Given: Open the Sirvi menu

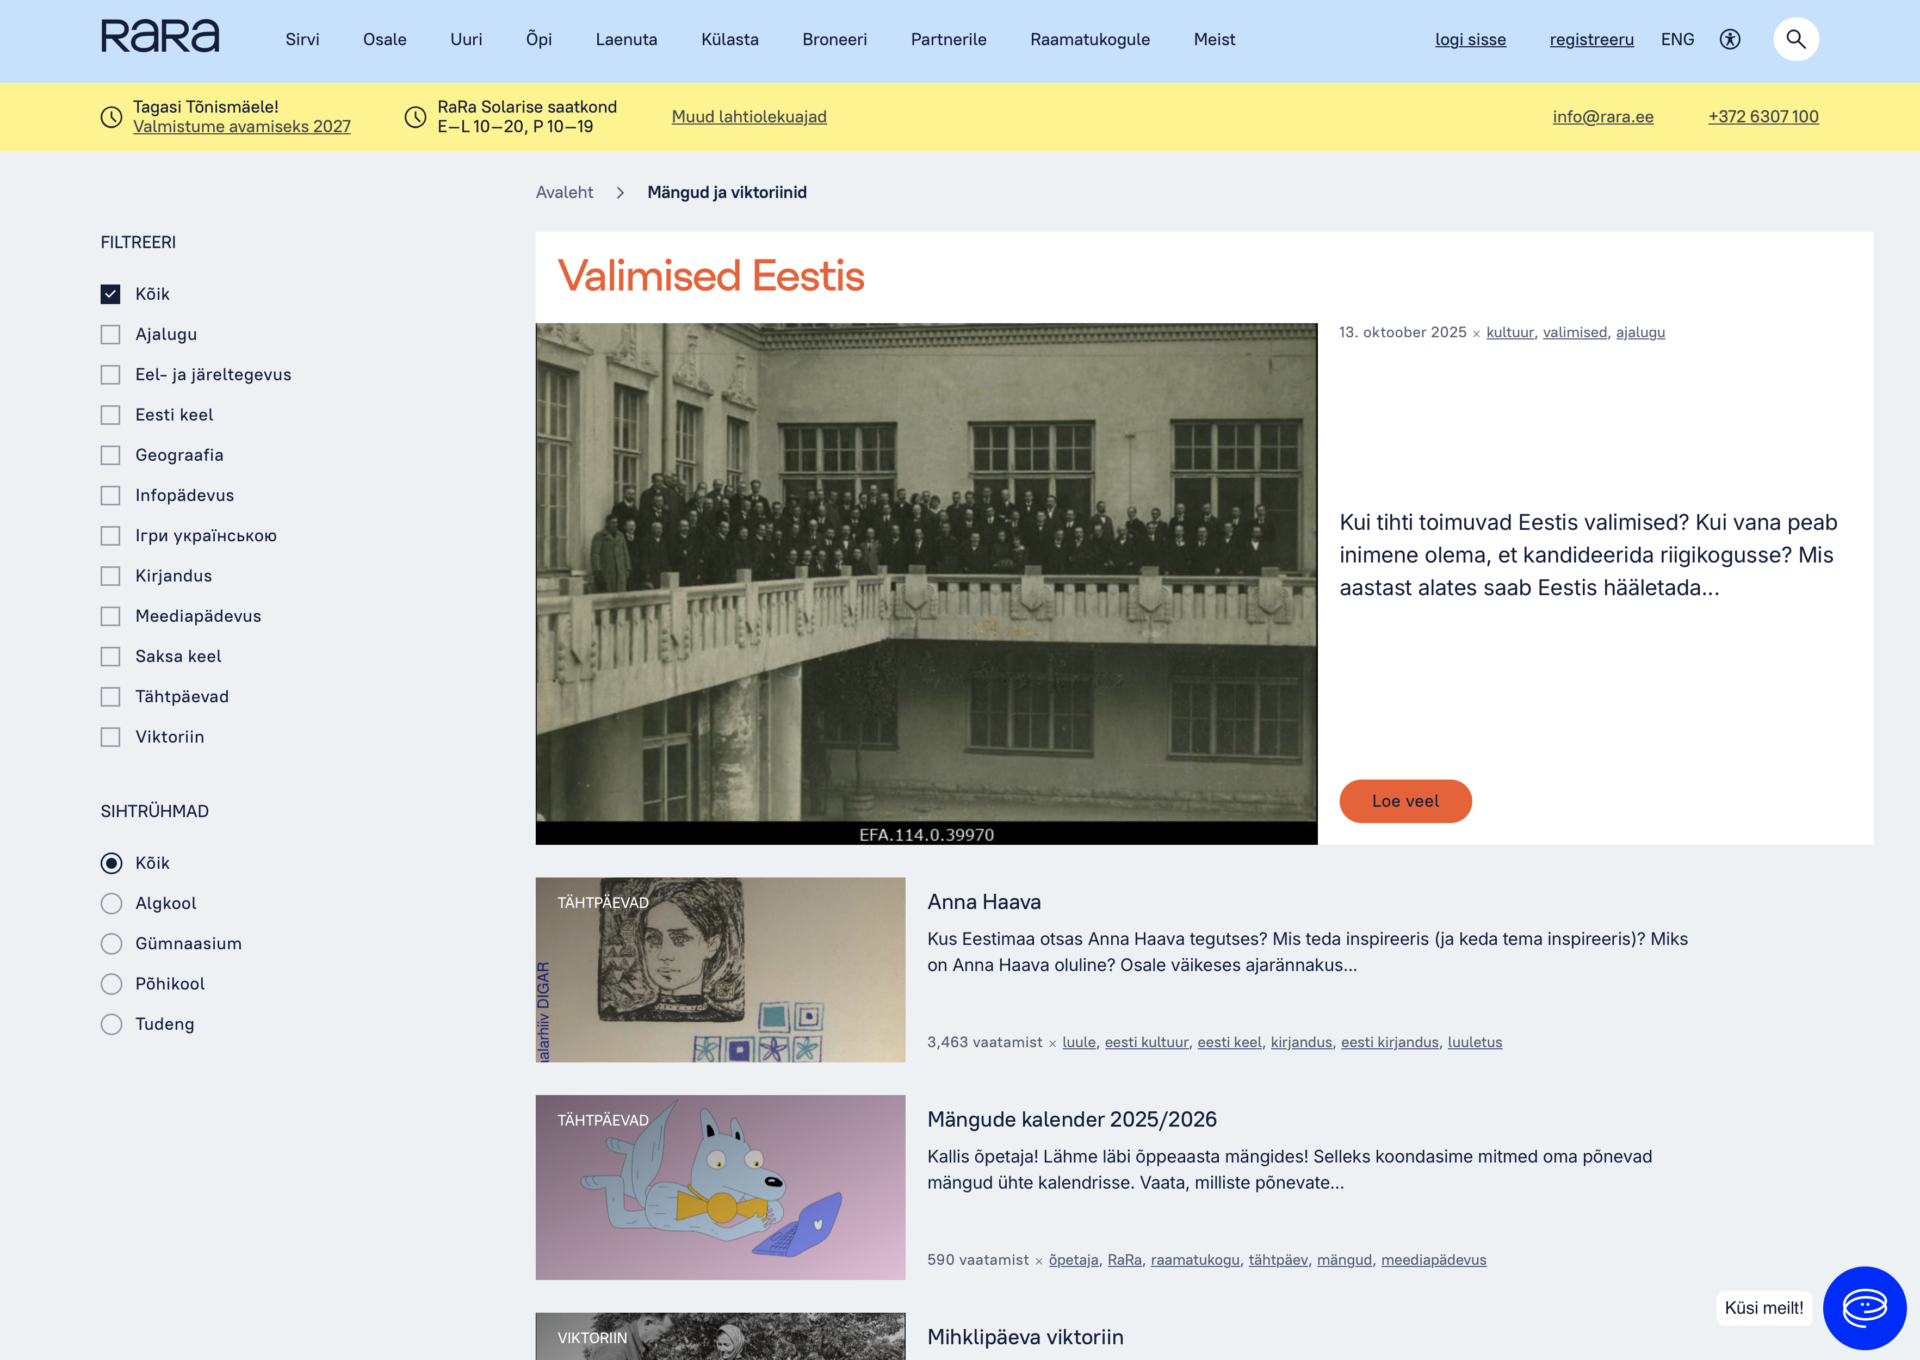Looking at the screenshot, I should point(302,39).
